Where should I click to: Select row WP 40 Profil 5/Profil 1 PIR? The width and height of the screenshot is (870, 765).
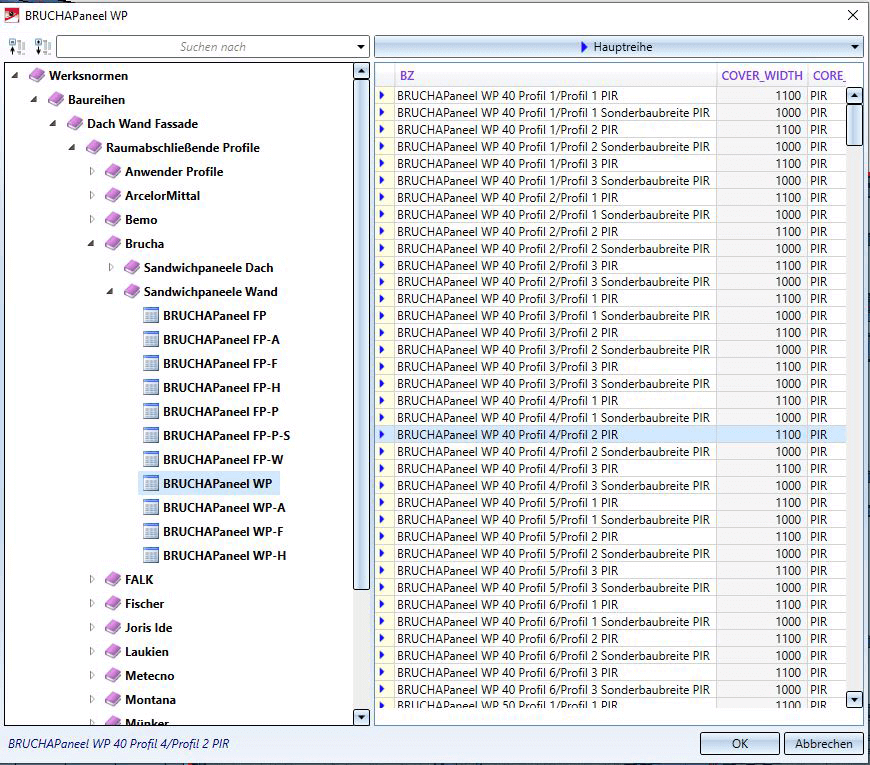(x=610, y=503)
